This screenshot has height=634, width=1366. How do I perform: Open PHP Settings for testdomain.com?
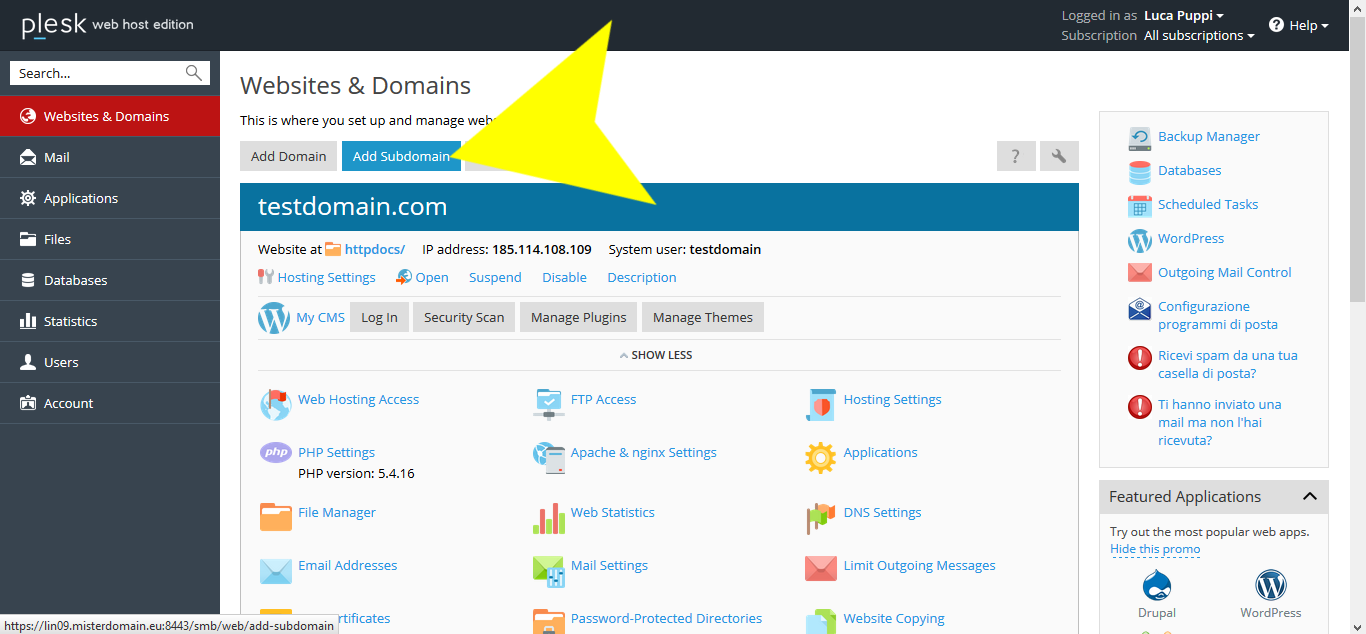click(x=336, y=452)
